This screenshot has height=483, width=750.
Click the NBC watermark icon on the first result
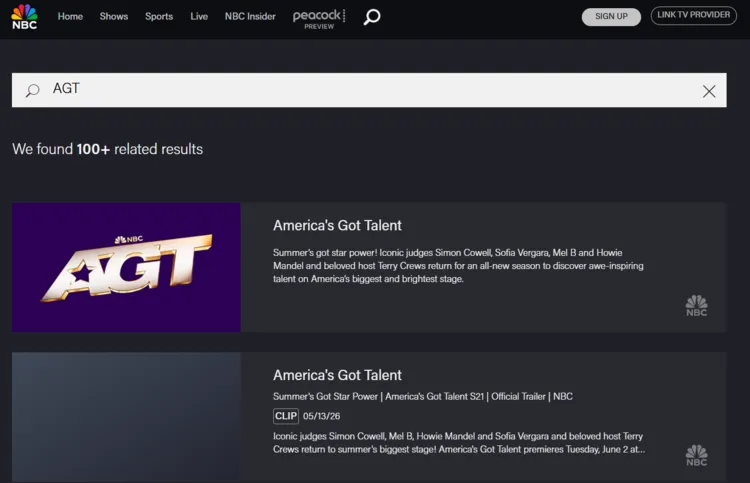696,306
